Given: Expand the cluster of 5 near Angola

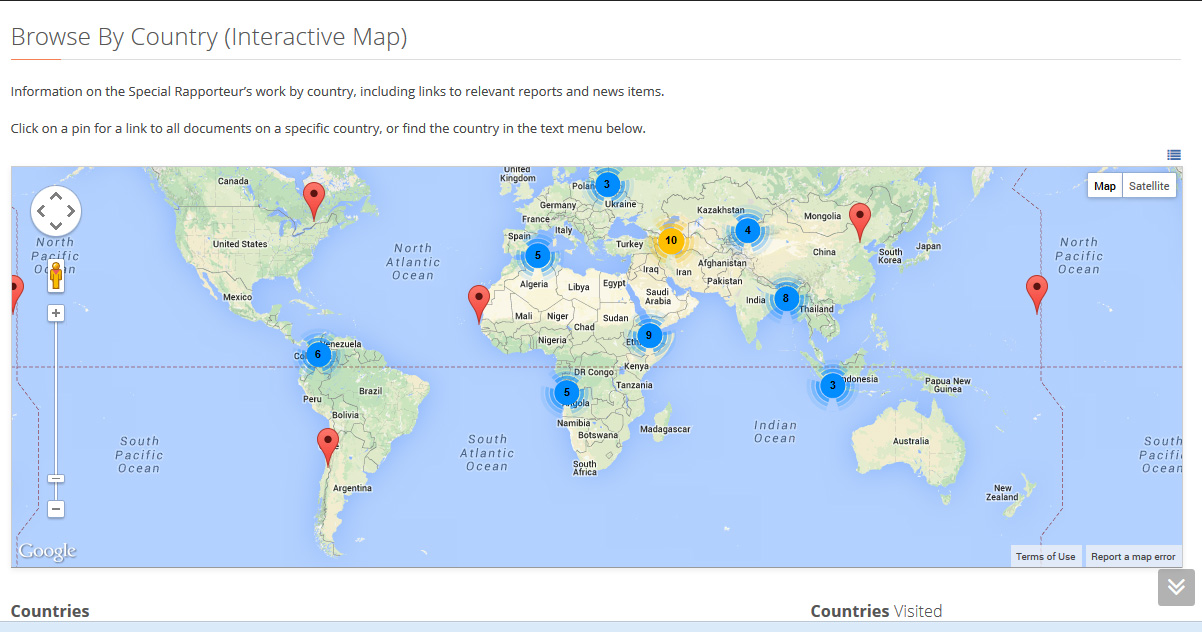Looking at the screenshot, I should [567, 392].
